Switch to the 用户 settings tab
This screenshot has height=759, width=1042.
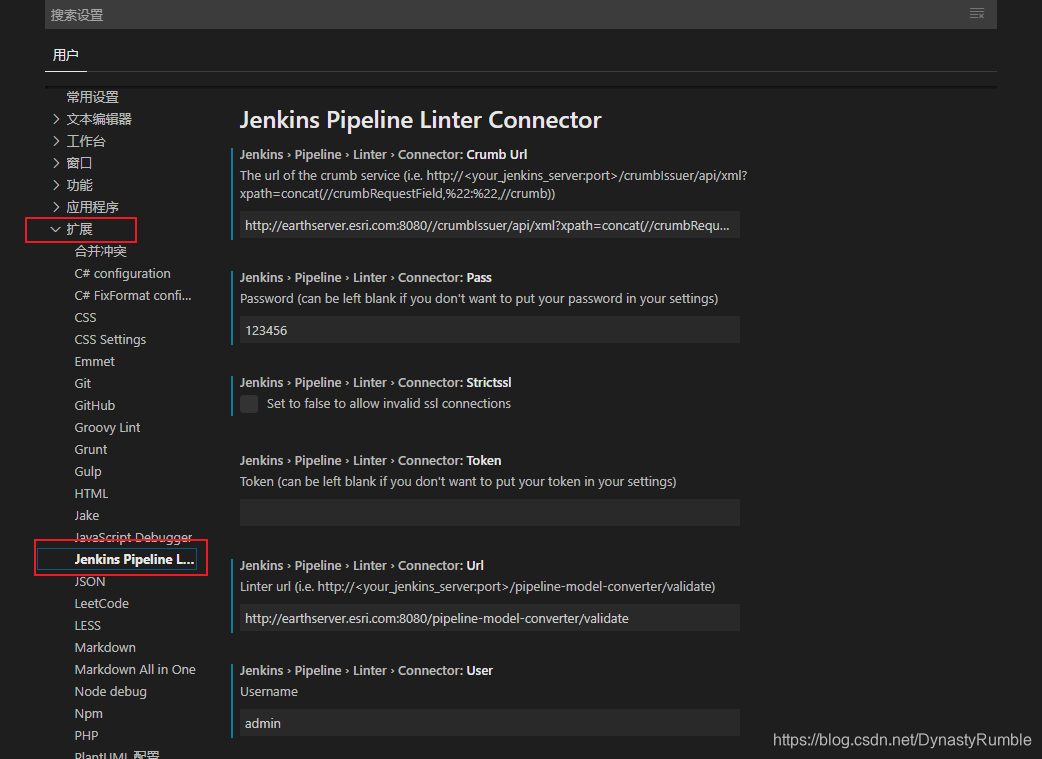pyautogui.click(x=66, y=55)
